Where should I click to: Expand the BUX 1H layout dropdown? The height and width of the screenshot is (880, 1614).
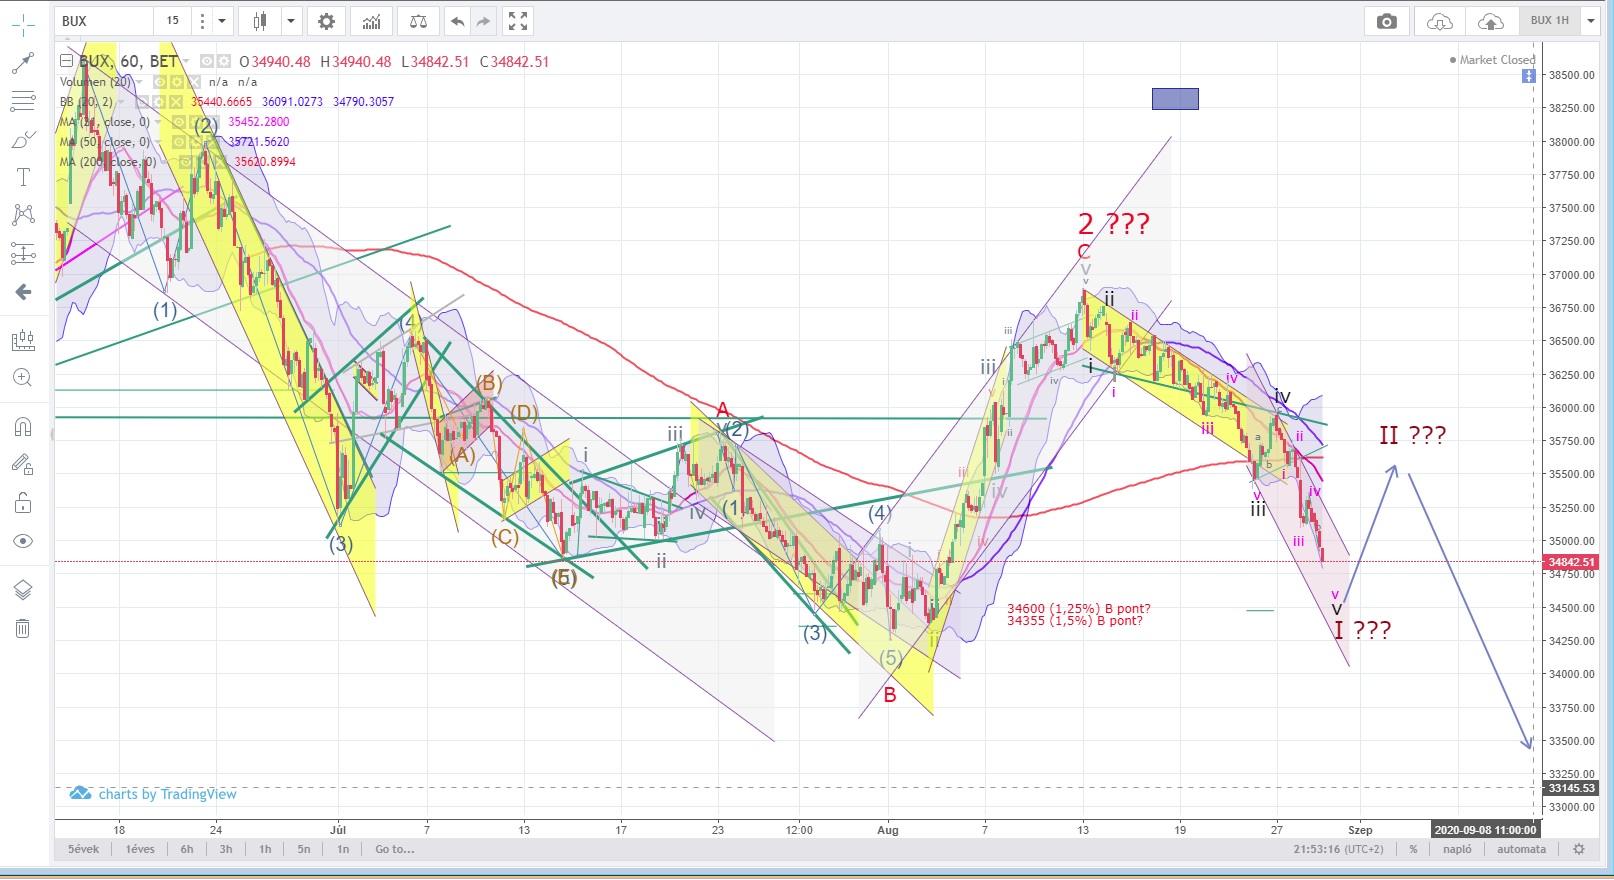pos(1590,21)
